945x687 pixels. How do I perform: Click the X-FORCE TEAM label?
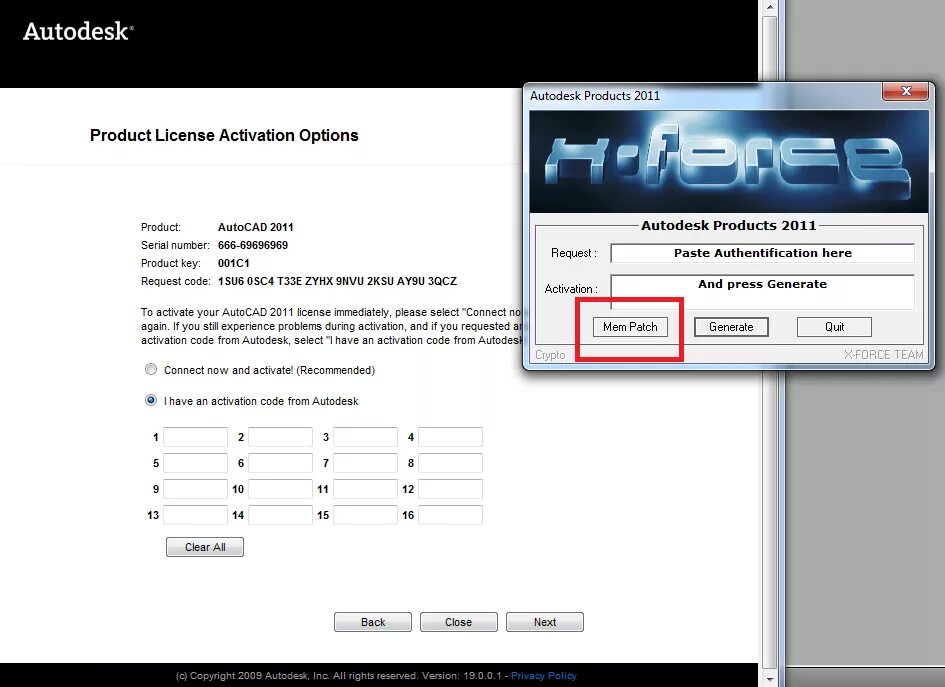pos(884,355)
